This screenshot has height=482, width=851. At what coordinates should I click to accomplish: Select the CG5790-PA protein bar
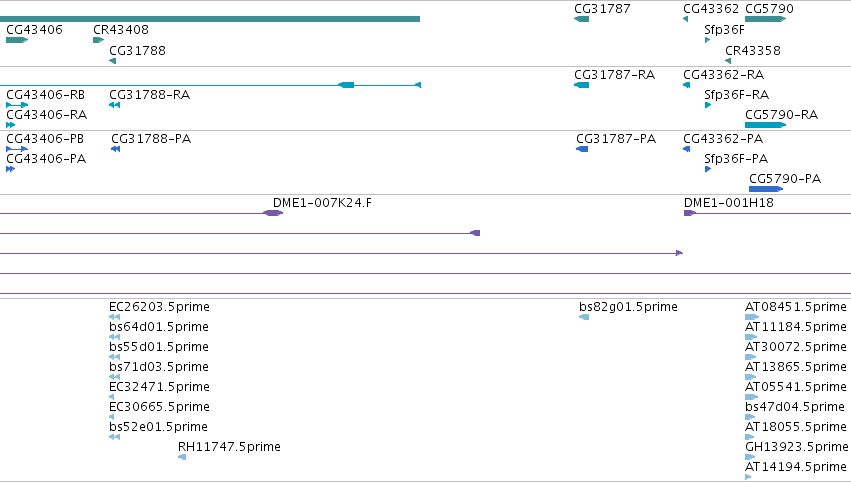[x=766, y=189]
